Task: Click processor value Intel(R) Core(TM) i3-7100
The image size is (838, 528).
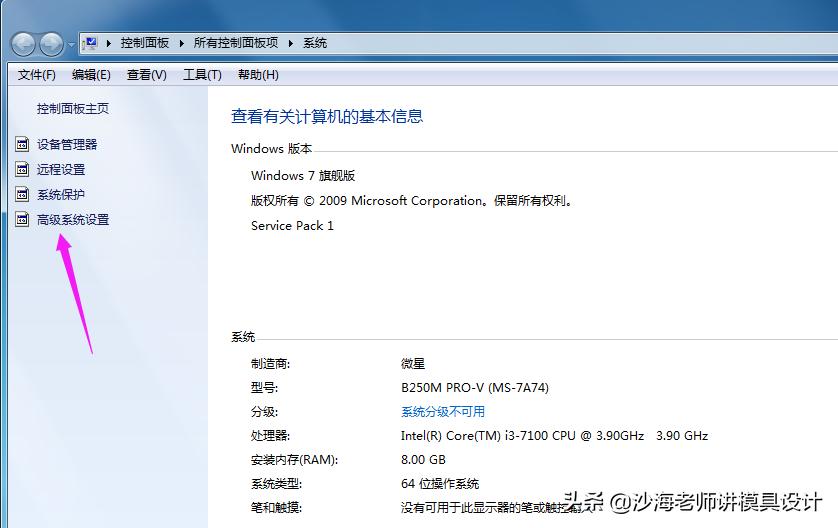Action: (x=554, y=436)
